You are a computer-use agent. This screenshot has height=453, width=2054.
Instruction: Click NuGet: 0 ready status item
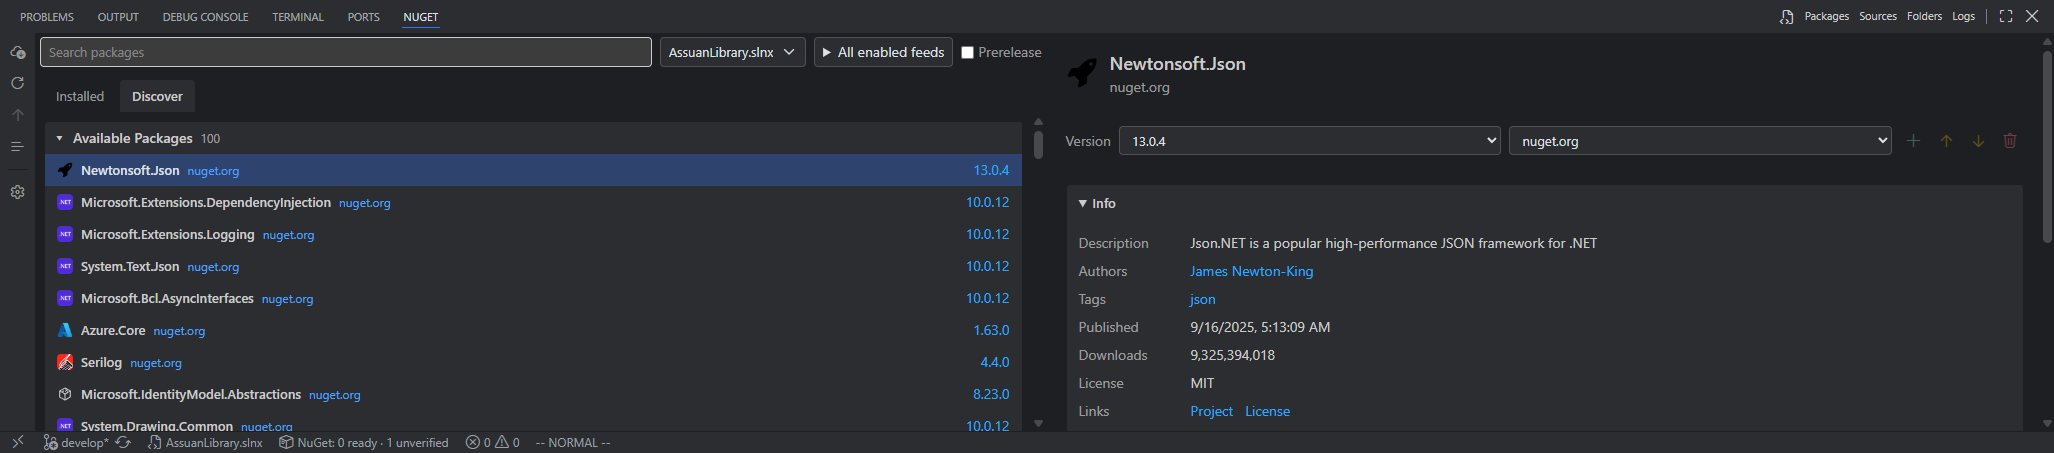(x=364, y=442)
